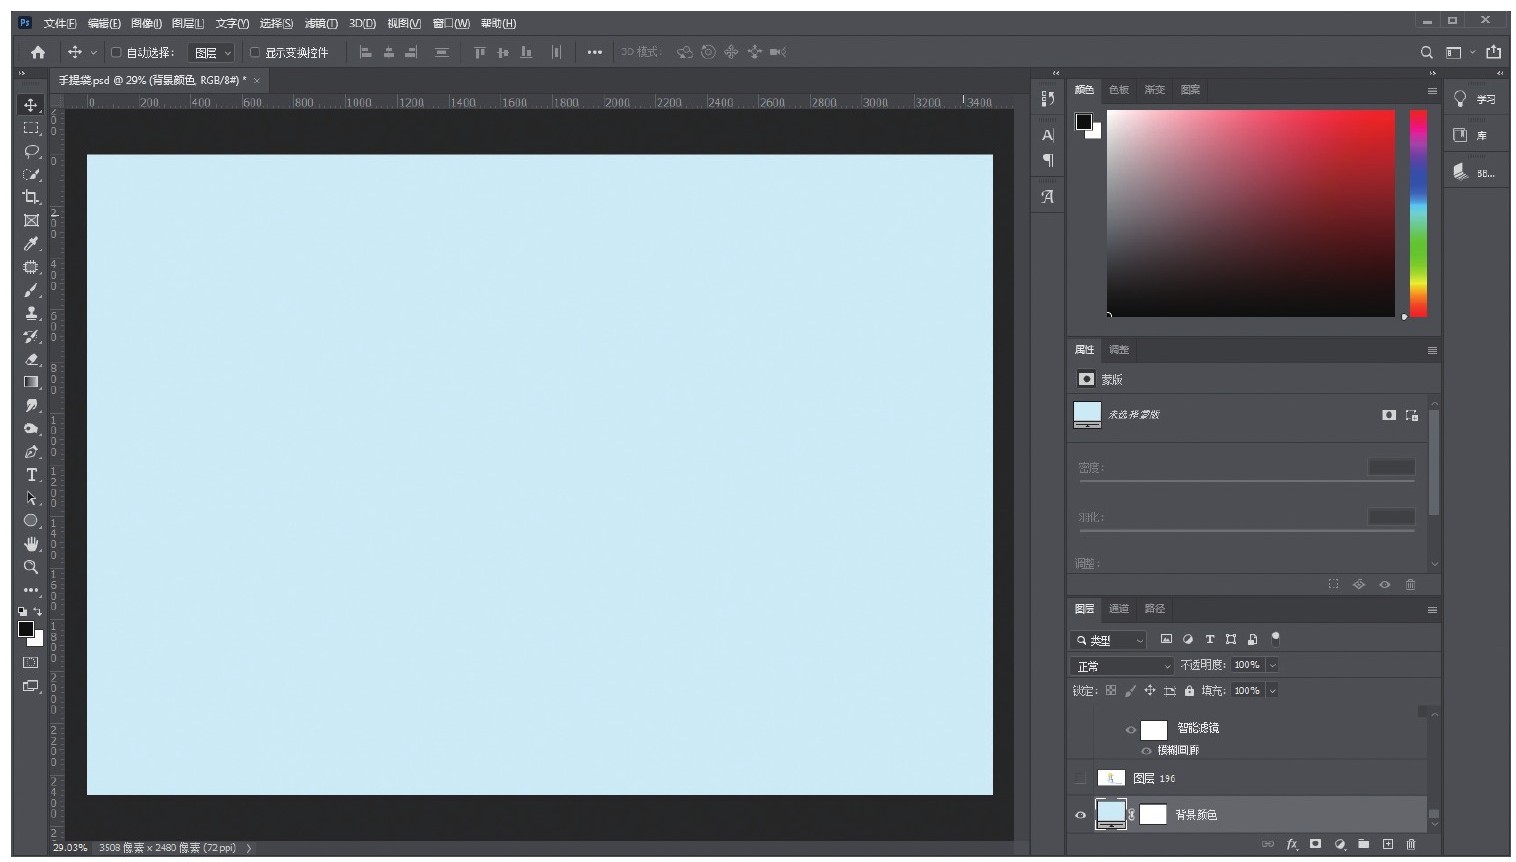Open the 正常 blend mode dropdown
Screen dimensions: 1516x862
[x=1122, y=666]
